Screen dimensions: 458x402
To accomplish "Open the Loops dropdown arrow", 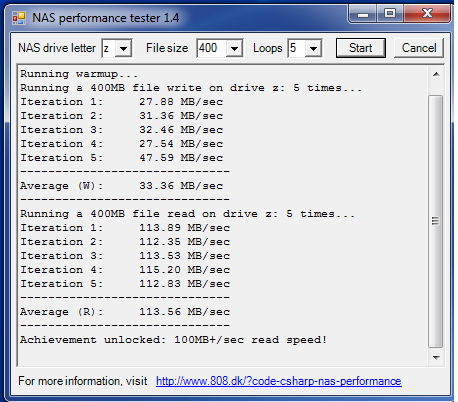I will point(313,49).
